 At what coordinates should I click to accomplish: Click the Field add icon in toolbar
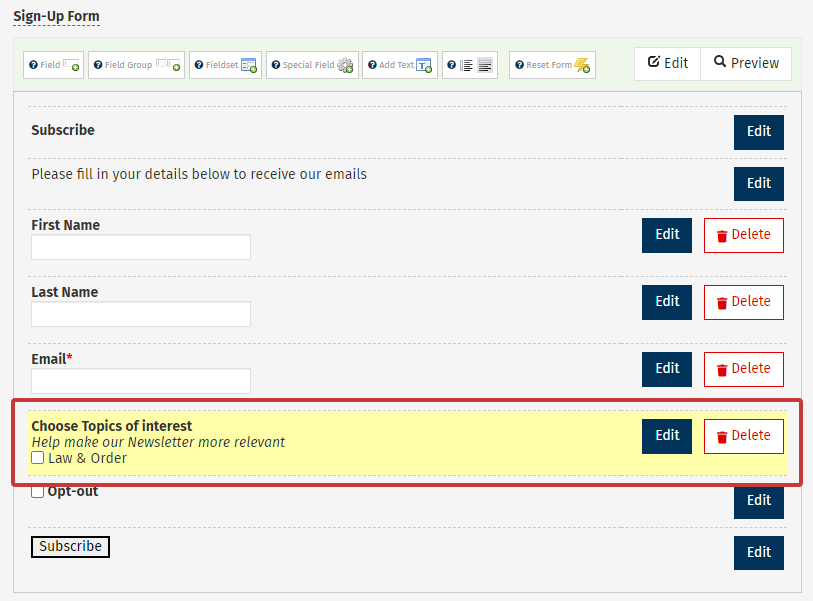point(72,65)
